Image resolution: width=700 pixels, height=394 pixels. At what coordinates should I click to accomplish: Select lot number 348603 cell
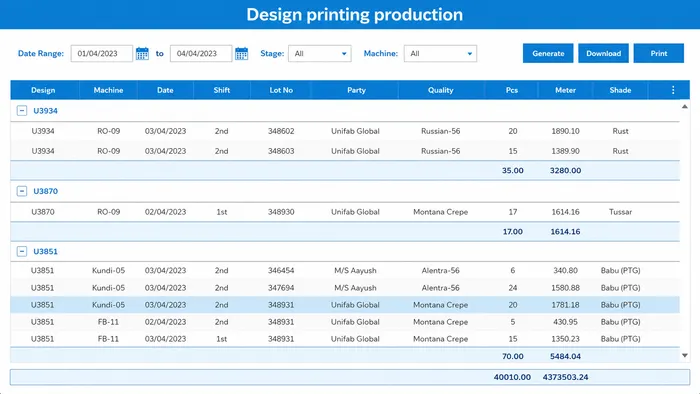click(281, 151)
